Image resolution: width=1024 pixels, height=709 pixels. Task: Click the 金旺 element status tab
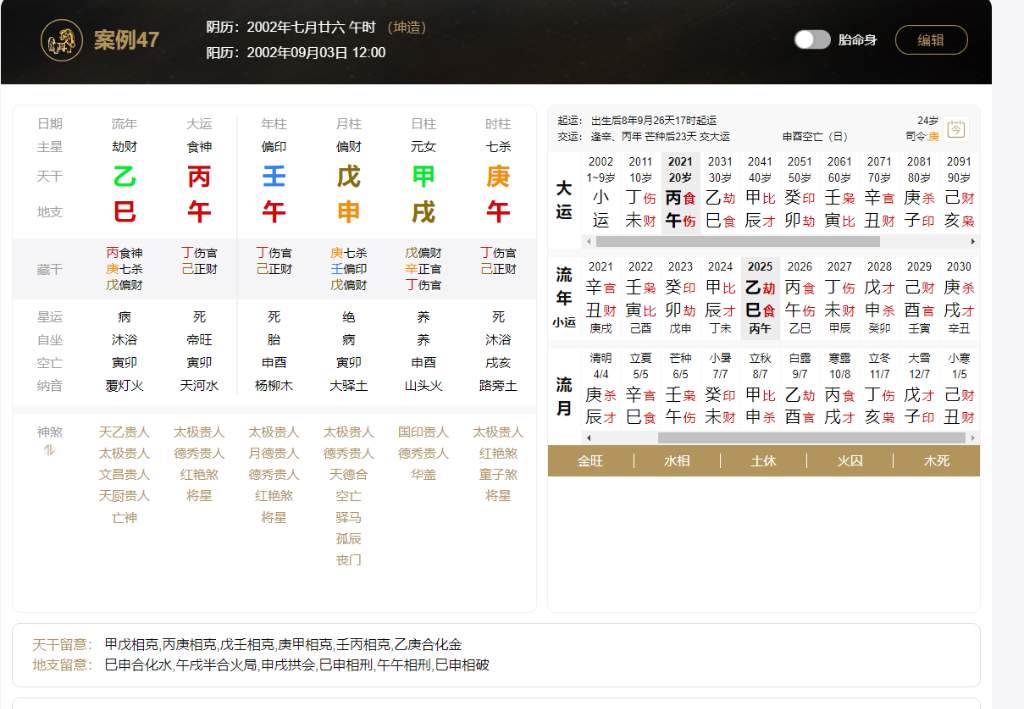(x=590, y=461)
